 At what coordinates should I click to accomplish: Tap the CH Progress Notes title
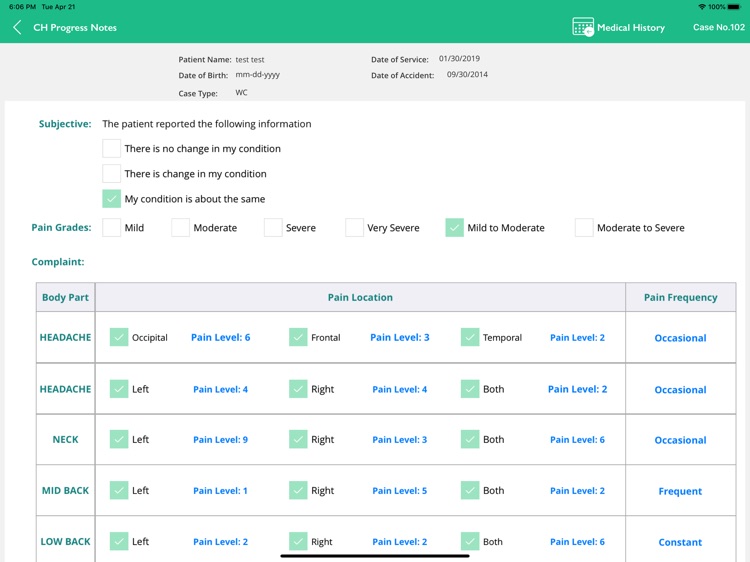point(75,28)
